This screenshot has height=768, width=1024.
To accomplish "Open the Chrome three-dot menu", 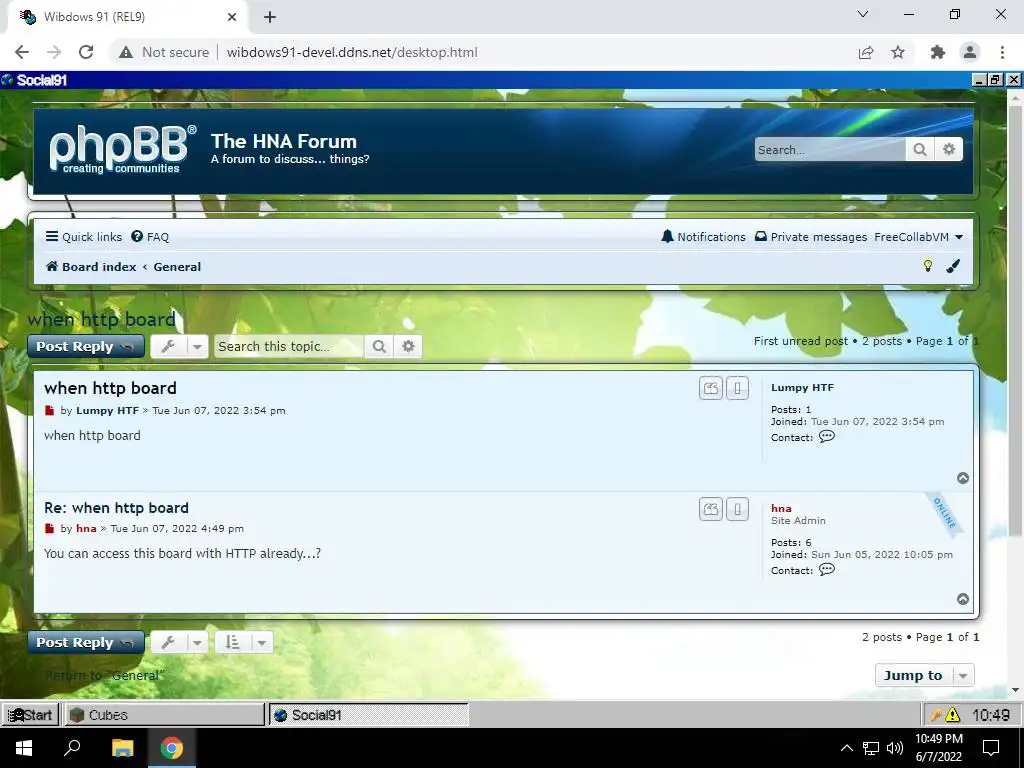I will click(x=1002, y=52).
